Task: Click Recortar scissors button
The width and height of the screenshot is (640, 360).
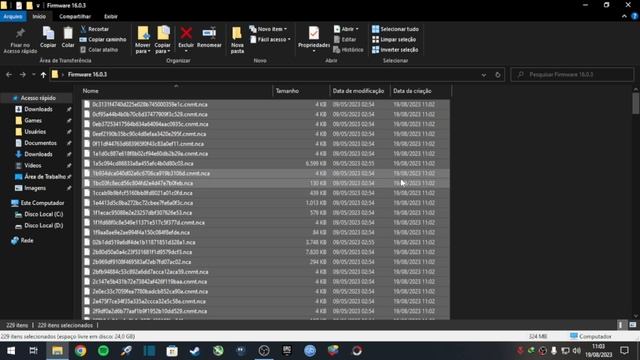Action: tap(95, 29)
